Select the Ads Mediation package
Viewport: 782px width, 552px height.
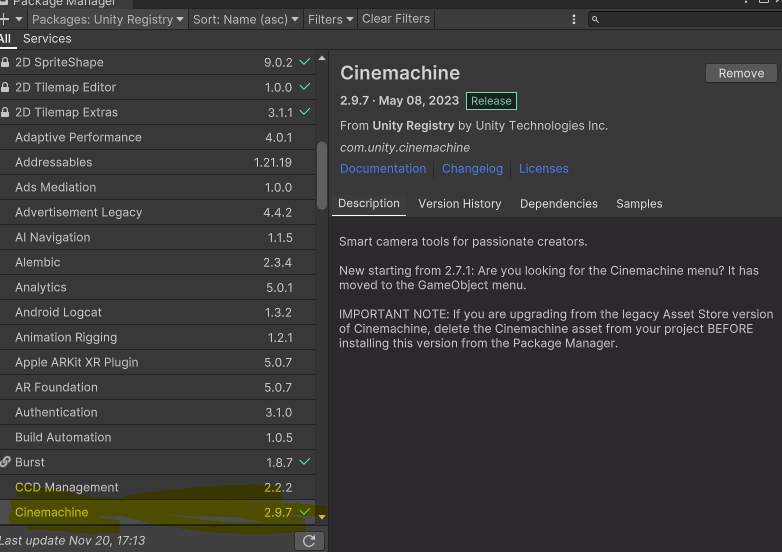(158, 187)
